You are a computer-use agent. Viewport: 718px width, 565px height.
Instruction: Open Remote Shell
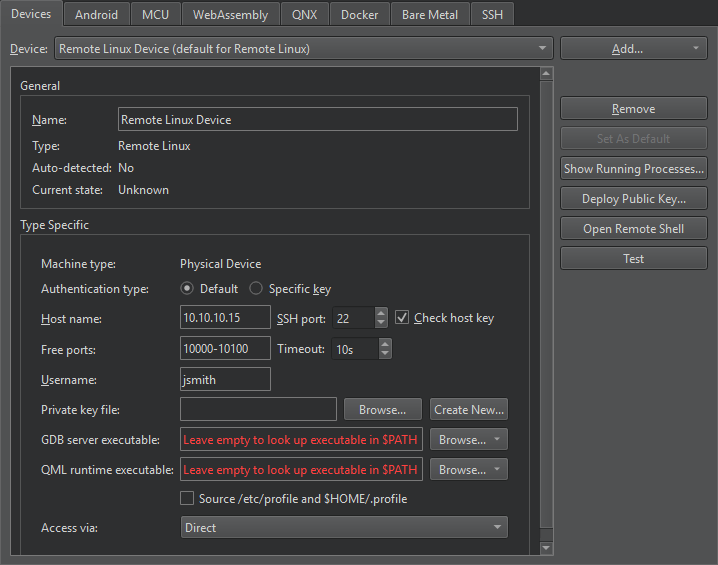click(x=633, y=229)
